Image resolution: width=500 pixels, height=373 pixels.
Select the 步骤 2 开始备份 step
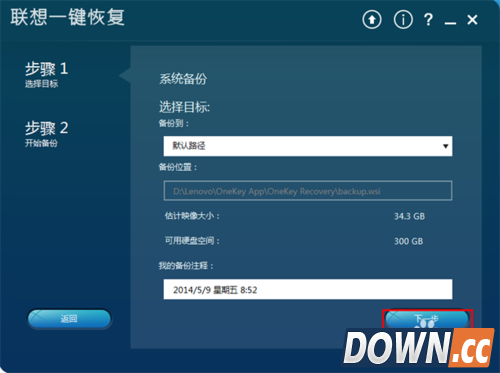tap(46, 133)
